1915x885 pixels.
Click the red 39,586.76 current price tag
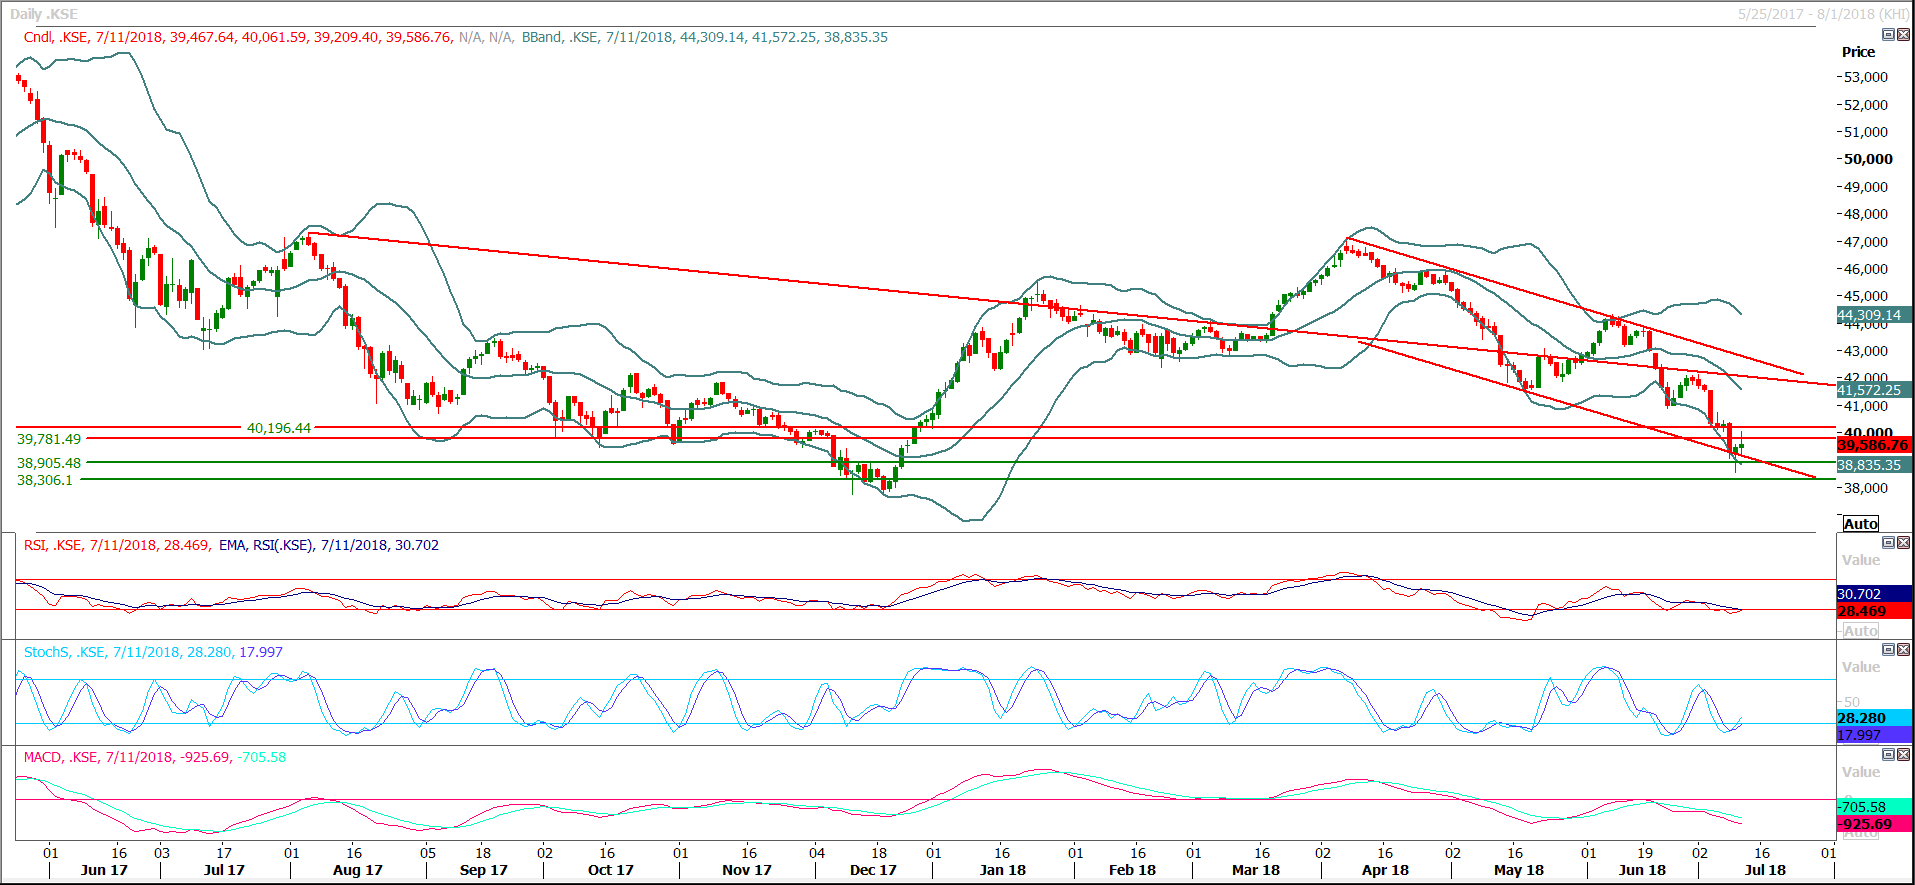tap(1872, 445)
